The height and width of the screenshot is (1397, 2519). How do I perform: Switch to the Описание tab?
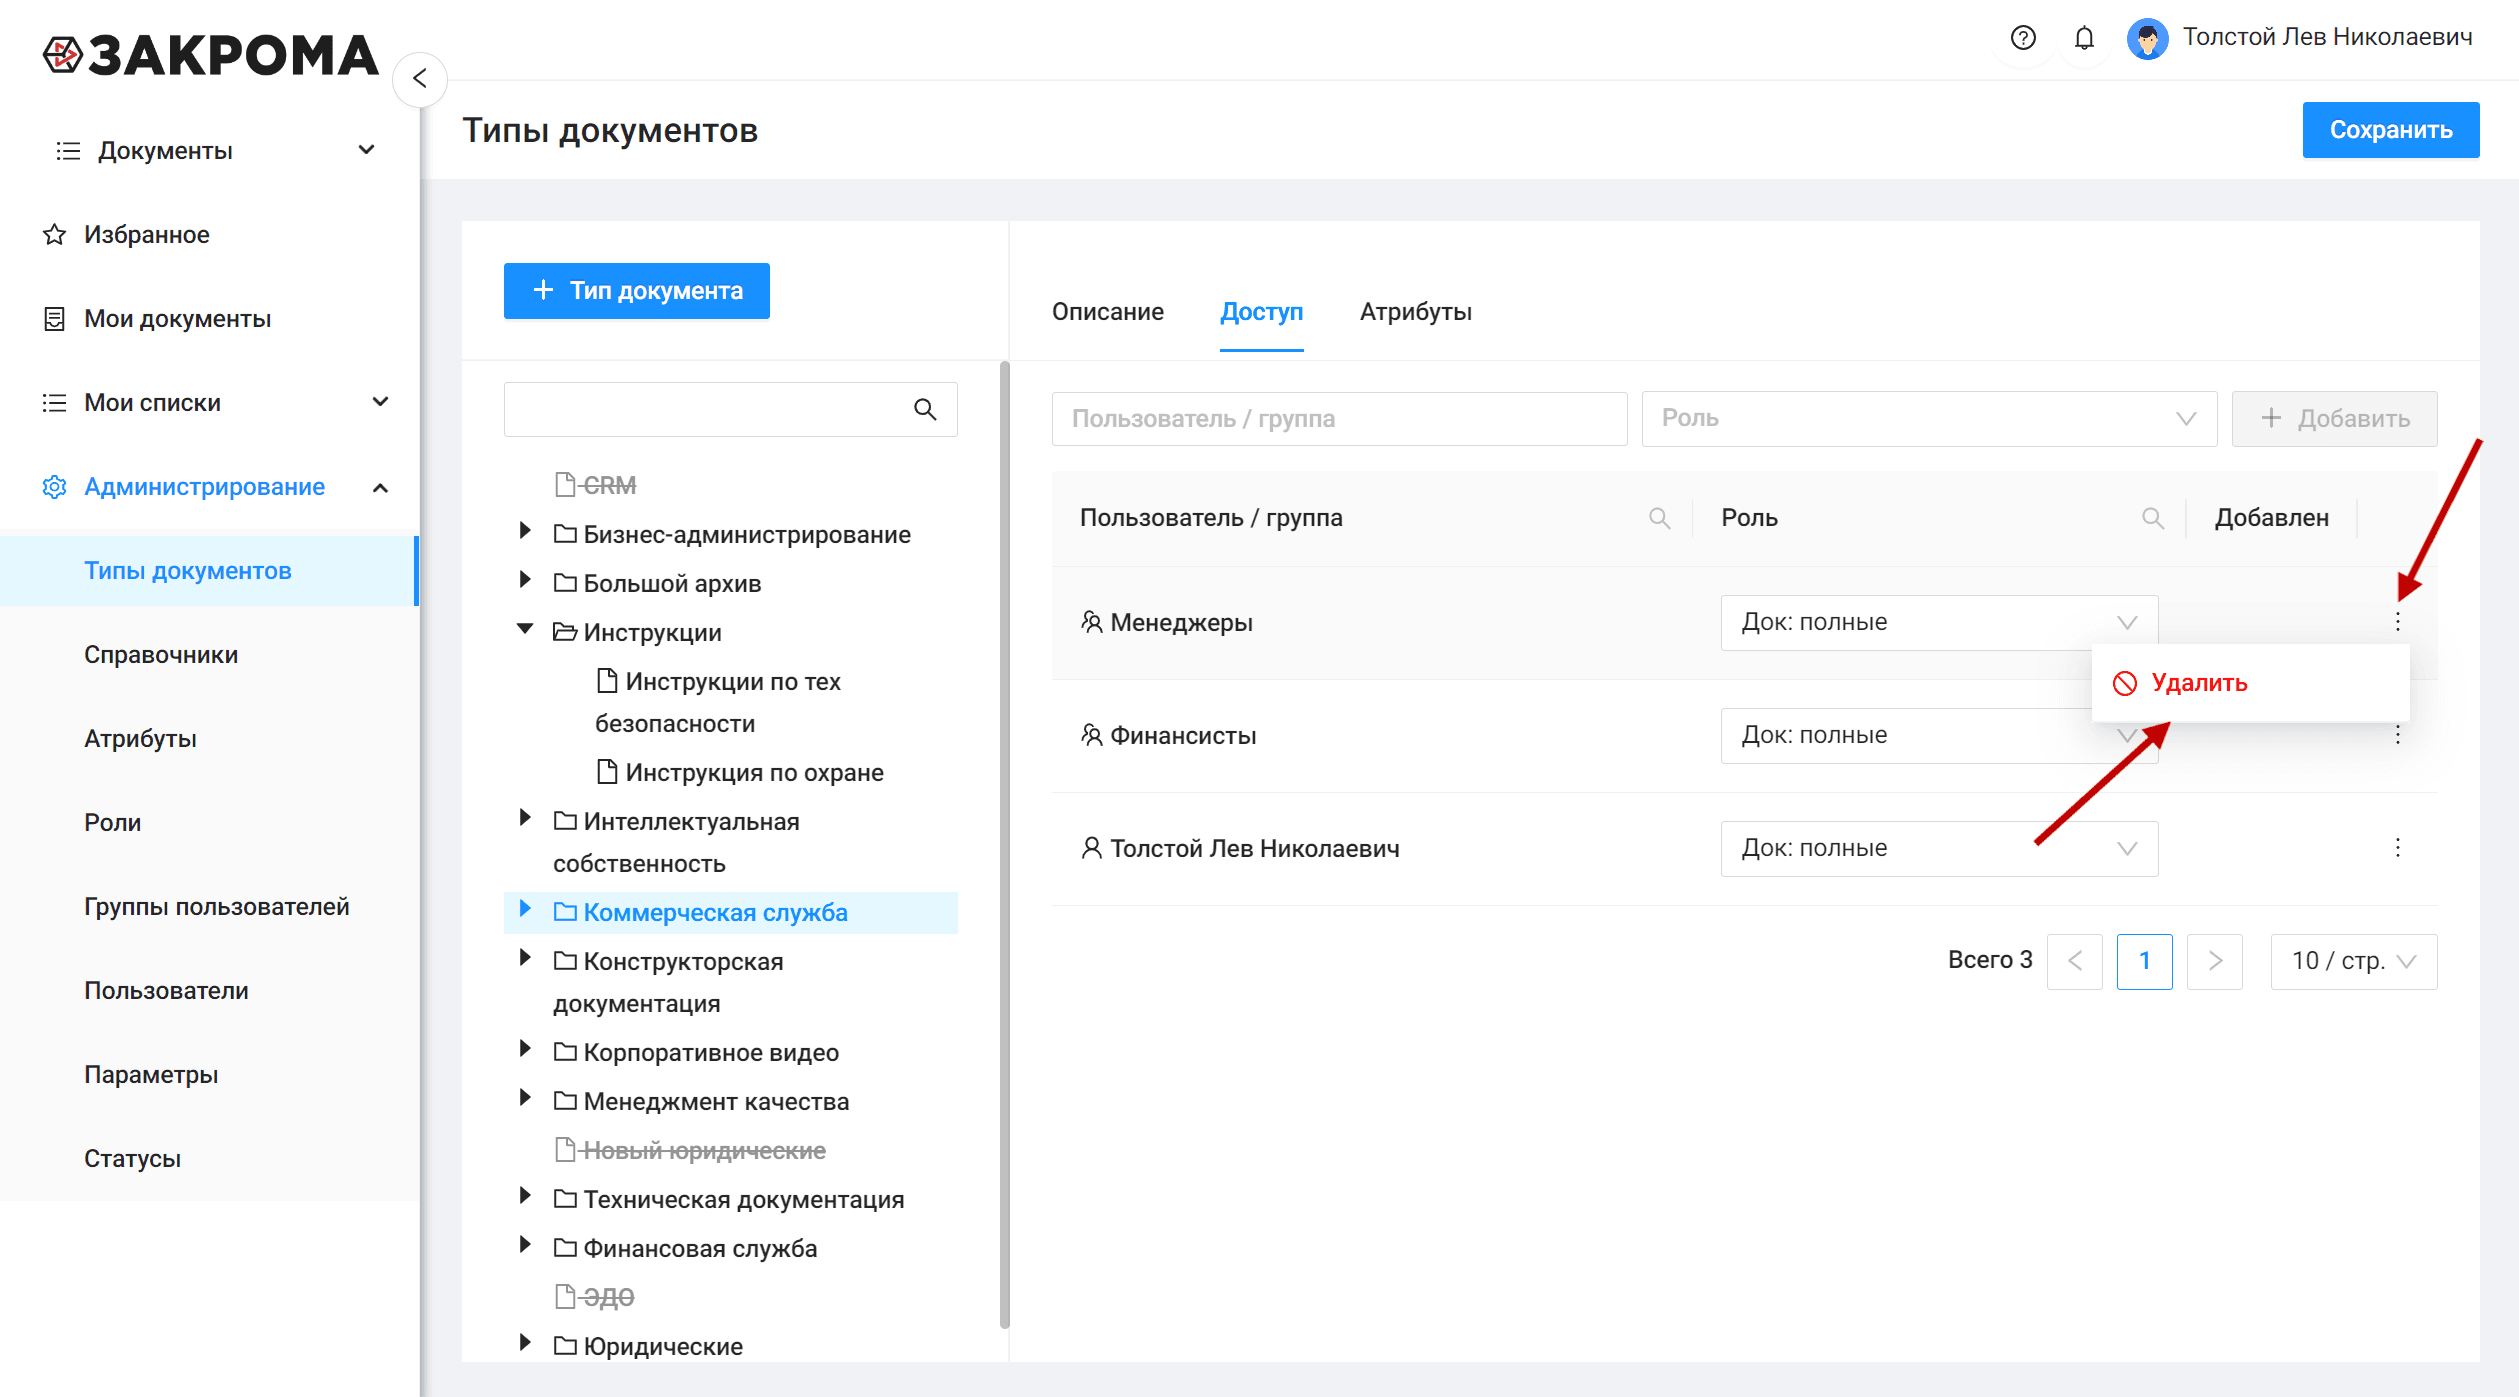click(x=1107, y=312)
